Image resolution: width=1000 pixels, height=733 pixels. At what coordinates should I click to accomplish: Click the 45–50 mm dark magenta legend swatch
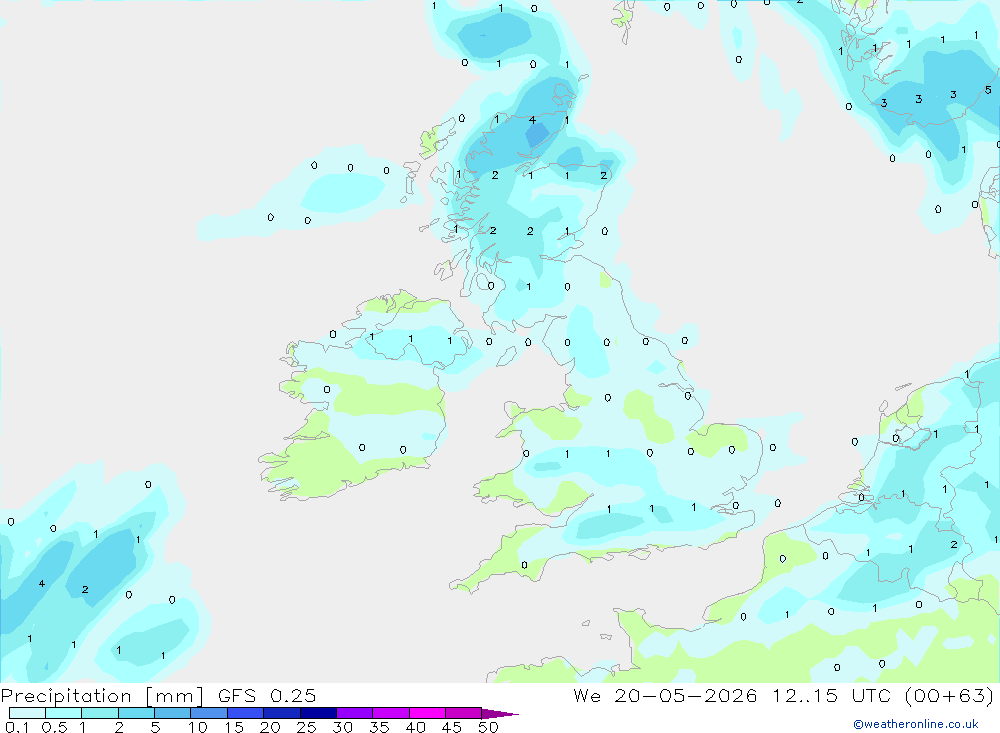click(463, 713)
